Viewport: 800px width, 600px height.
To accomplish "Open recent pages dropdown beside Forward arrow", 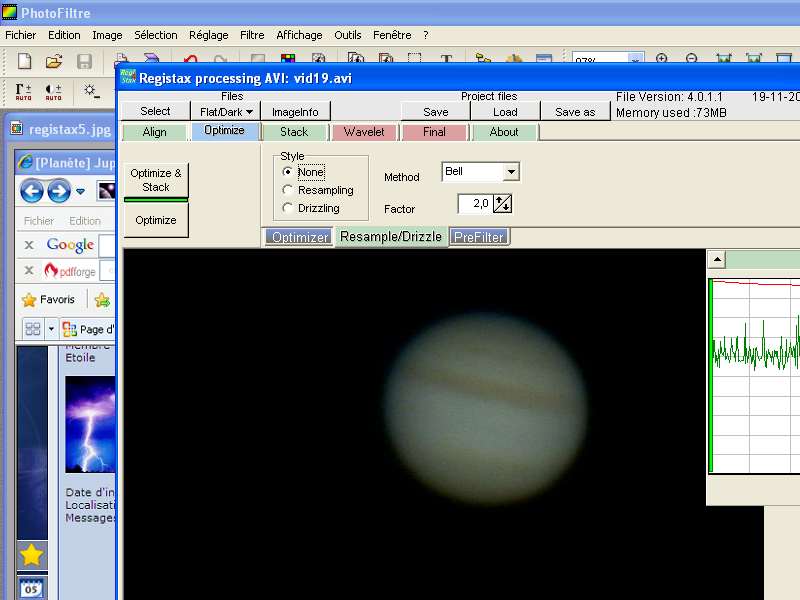I will pyautogui.click(x=81, y=191).
